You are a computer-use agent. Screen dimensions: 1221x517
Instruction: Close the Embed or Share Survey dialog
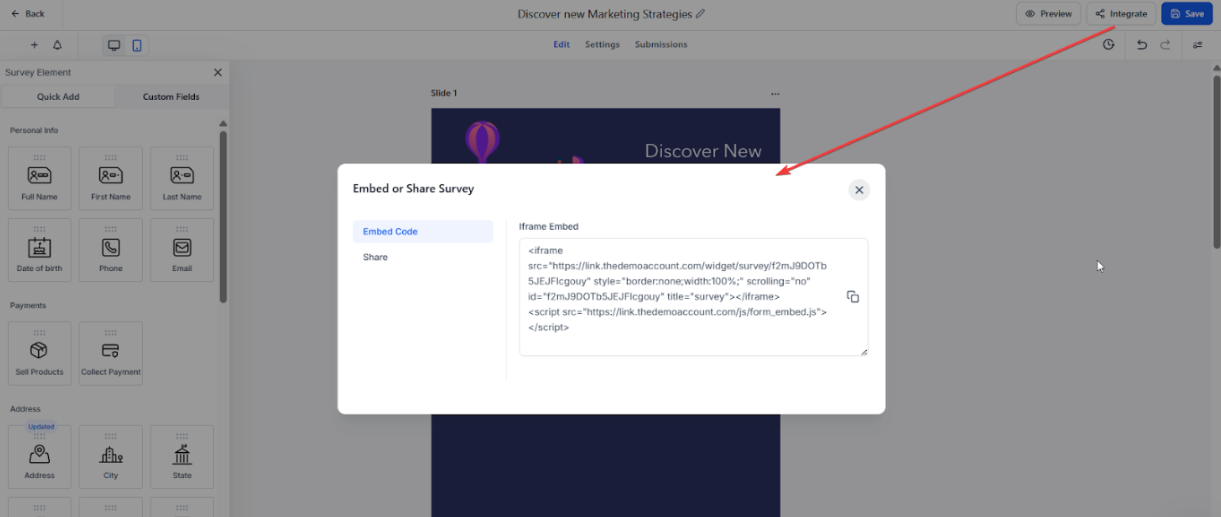[x=858, y=190]
